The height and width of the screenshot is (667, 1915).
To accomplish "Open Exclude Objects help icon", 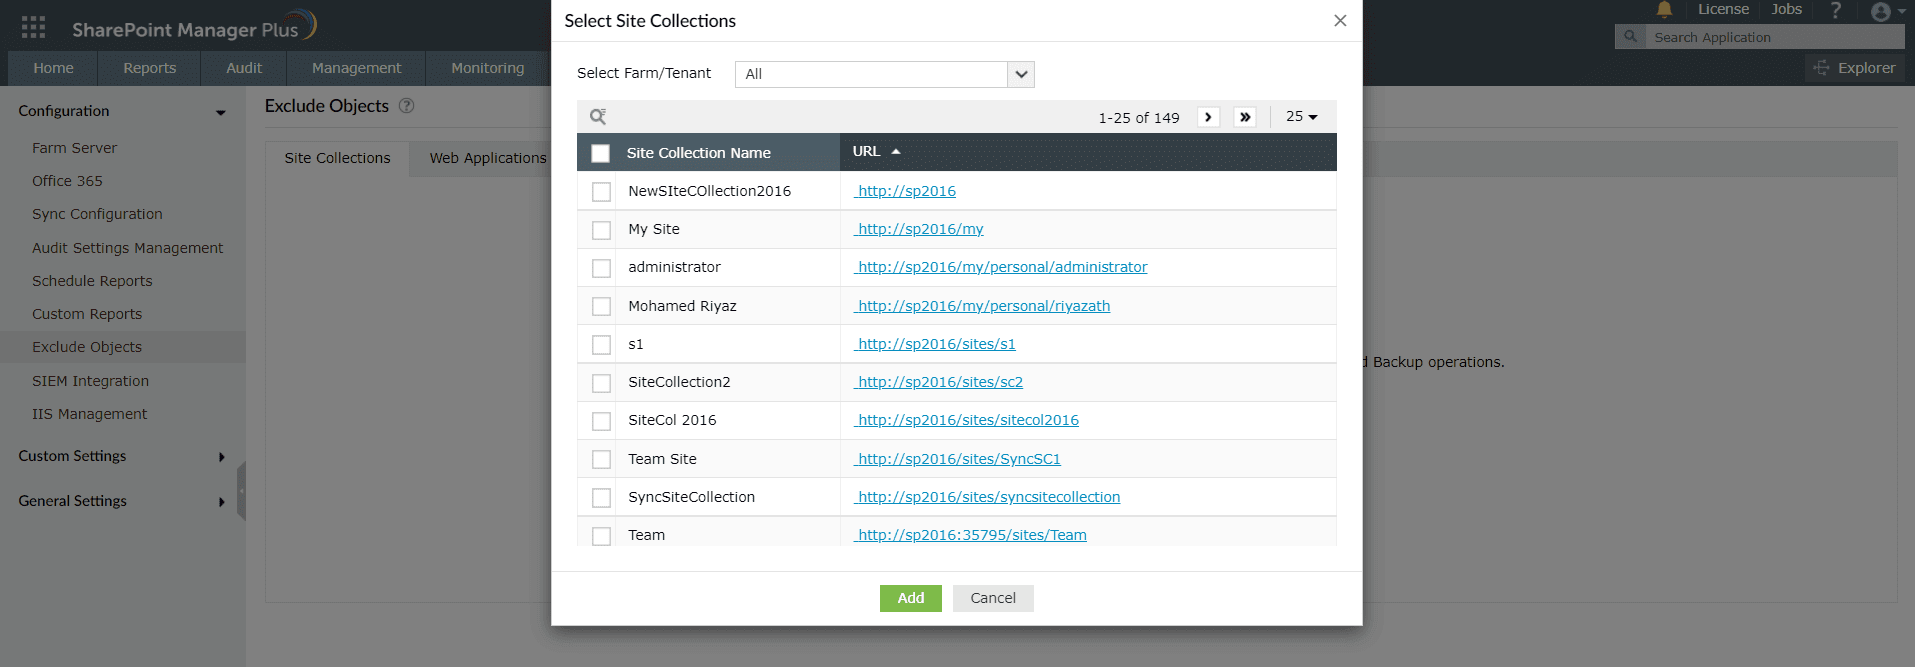I will pos(406,106).
